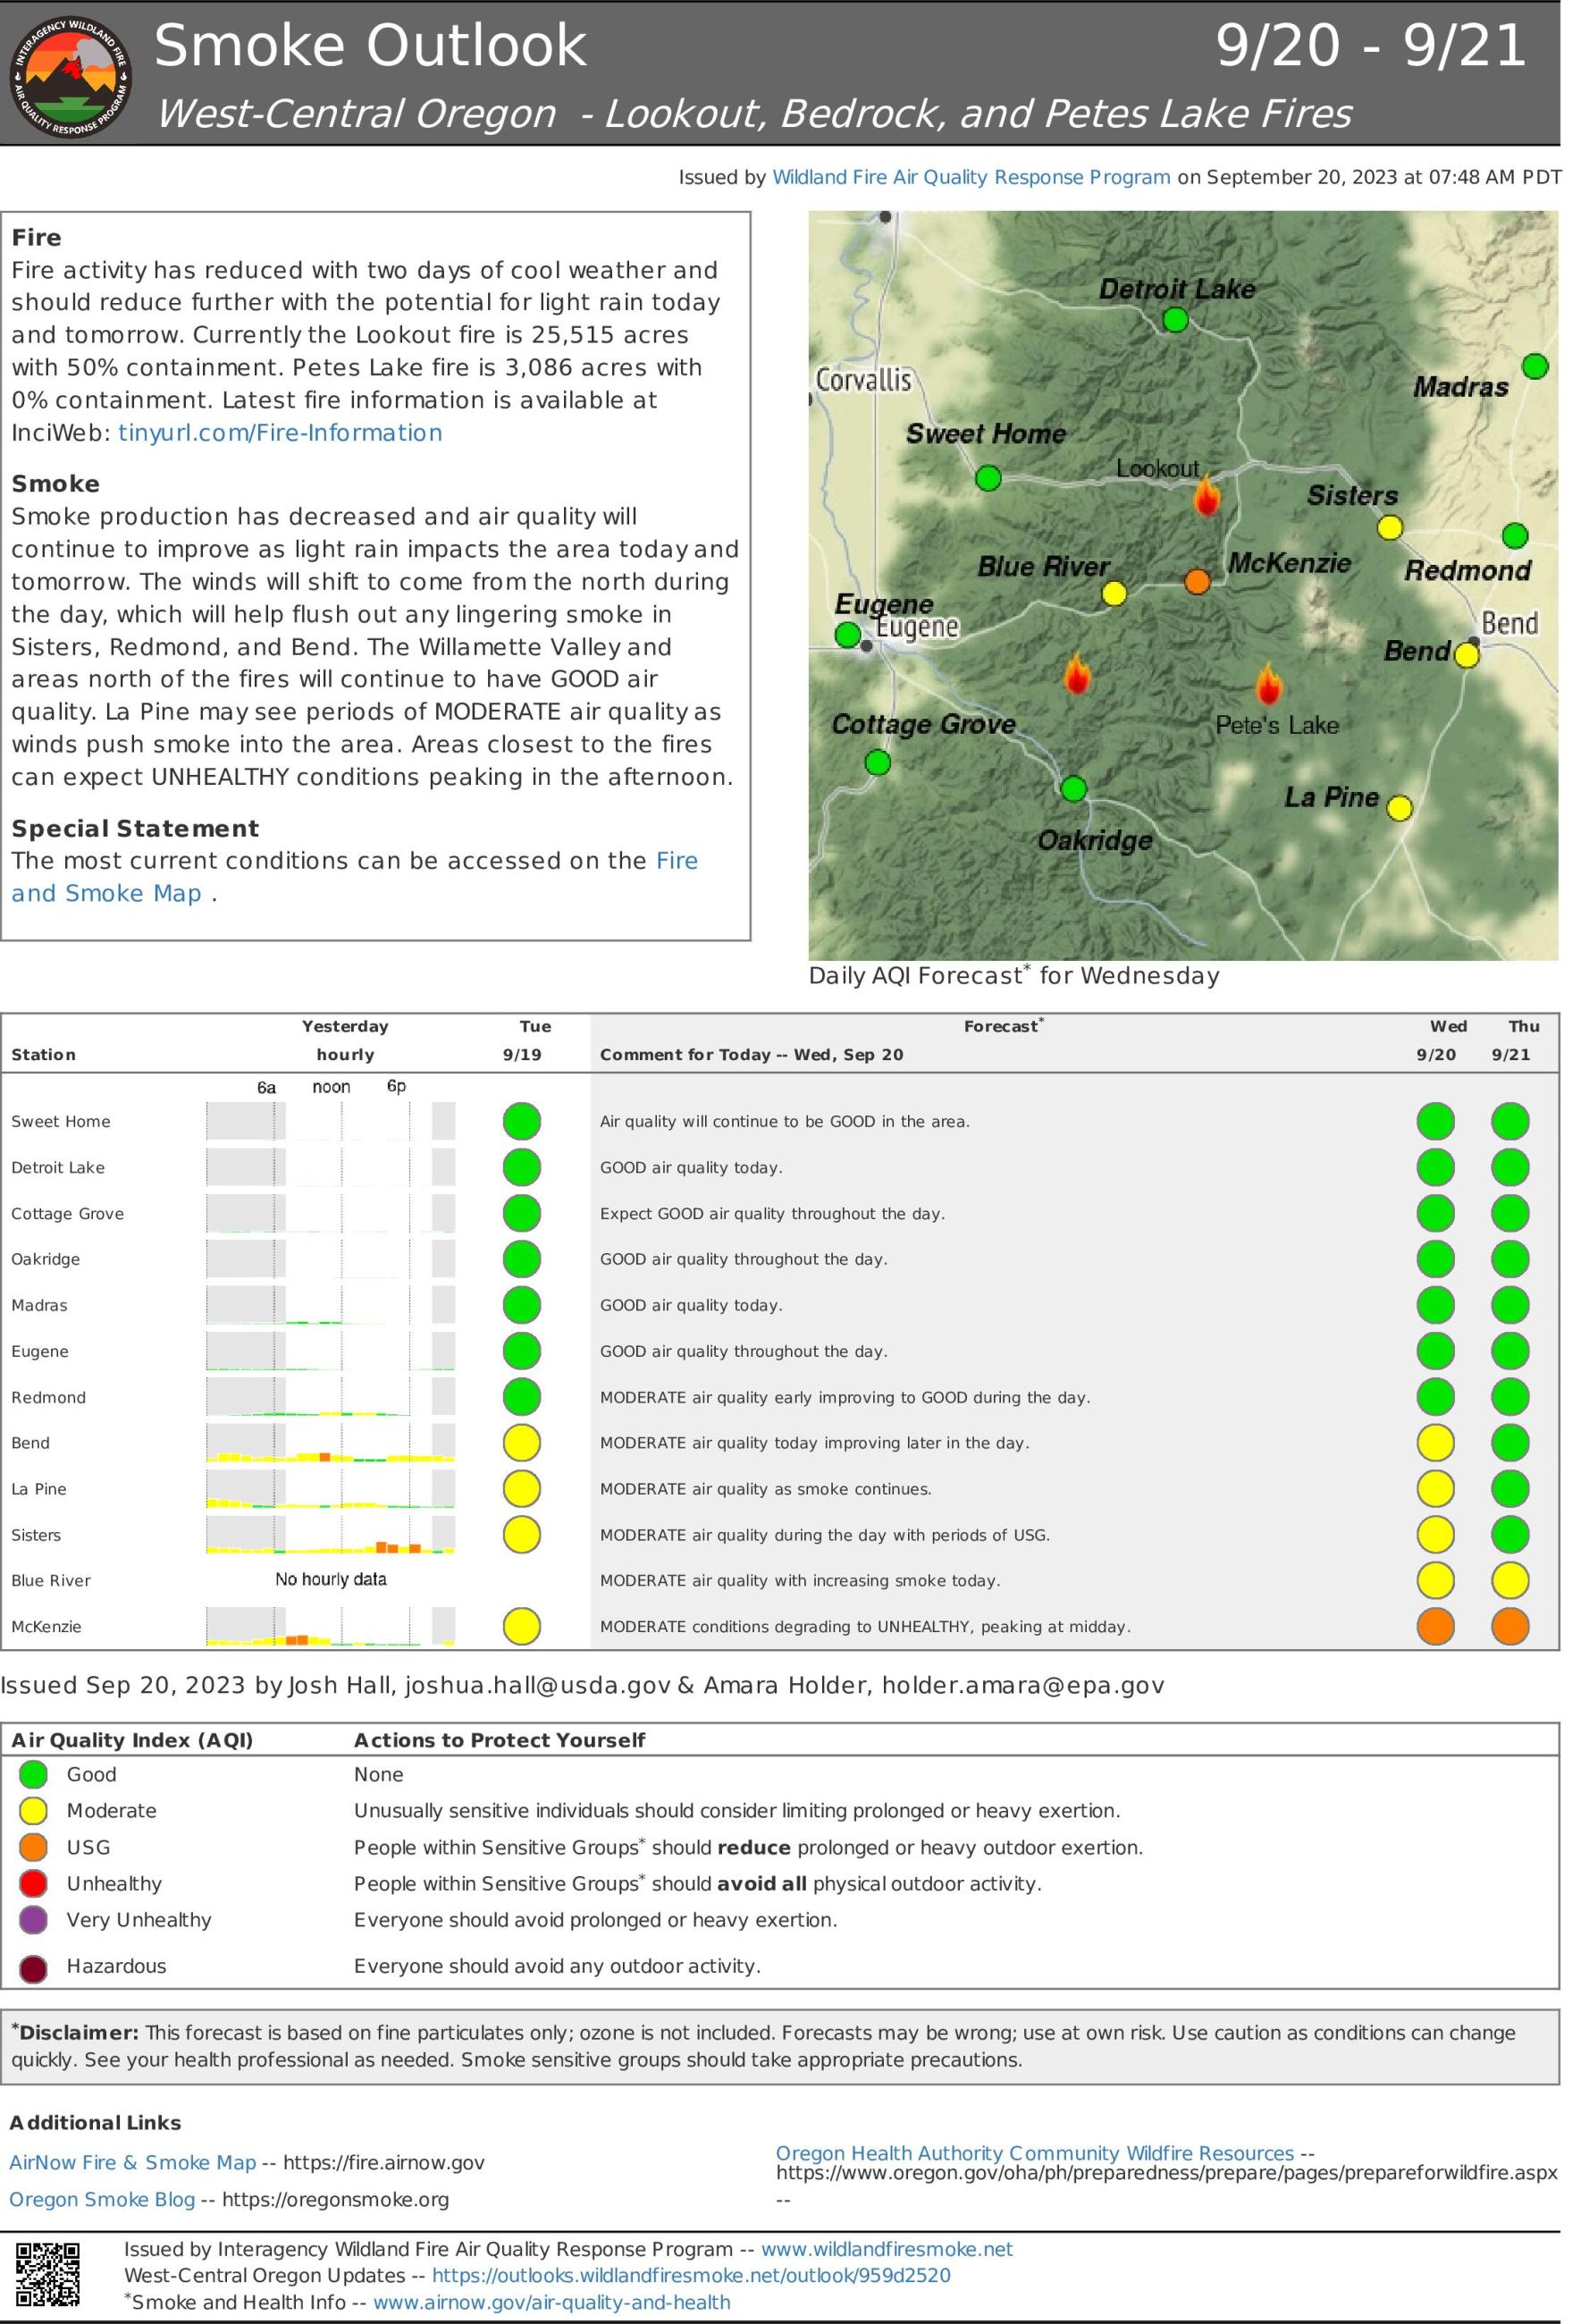This screenshot has height=2324, width=1589.
Task: Open the AirNow Fire & Smoke Map link
Action: tap(133, 2162)
